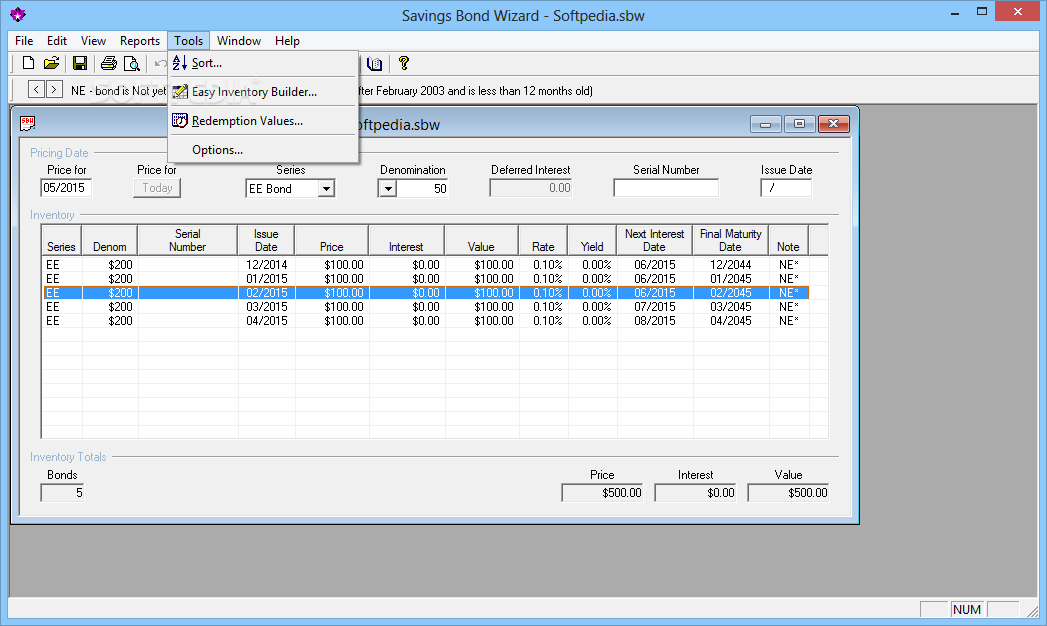Open the Edit menu
This screenshot has width=1047, height=626.
[57, 41]
